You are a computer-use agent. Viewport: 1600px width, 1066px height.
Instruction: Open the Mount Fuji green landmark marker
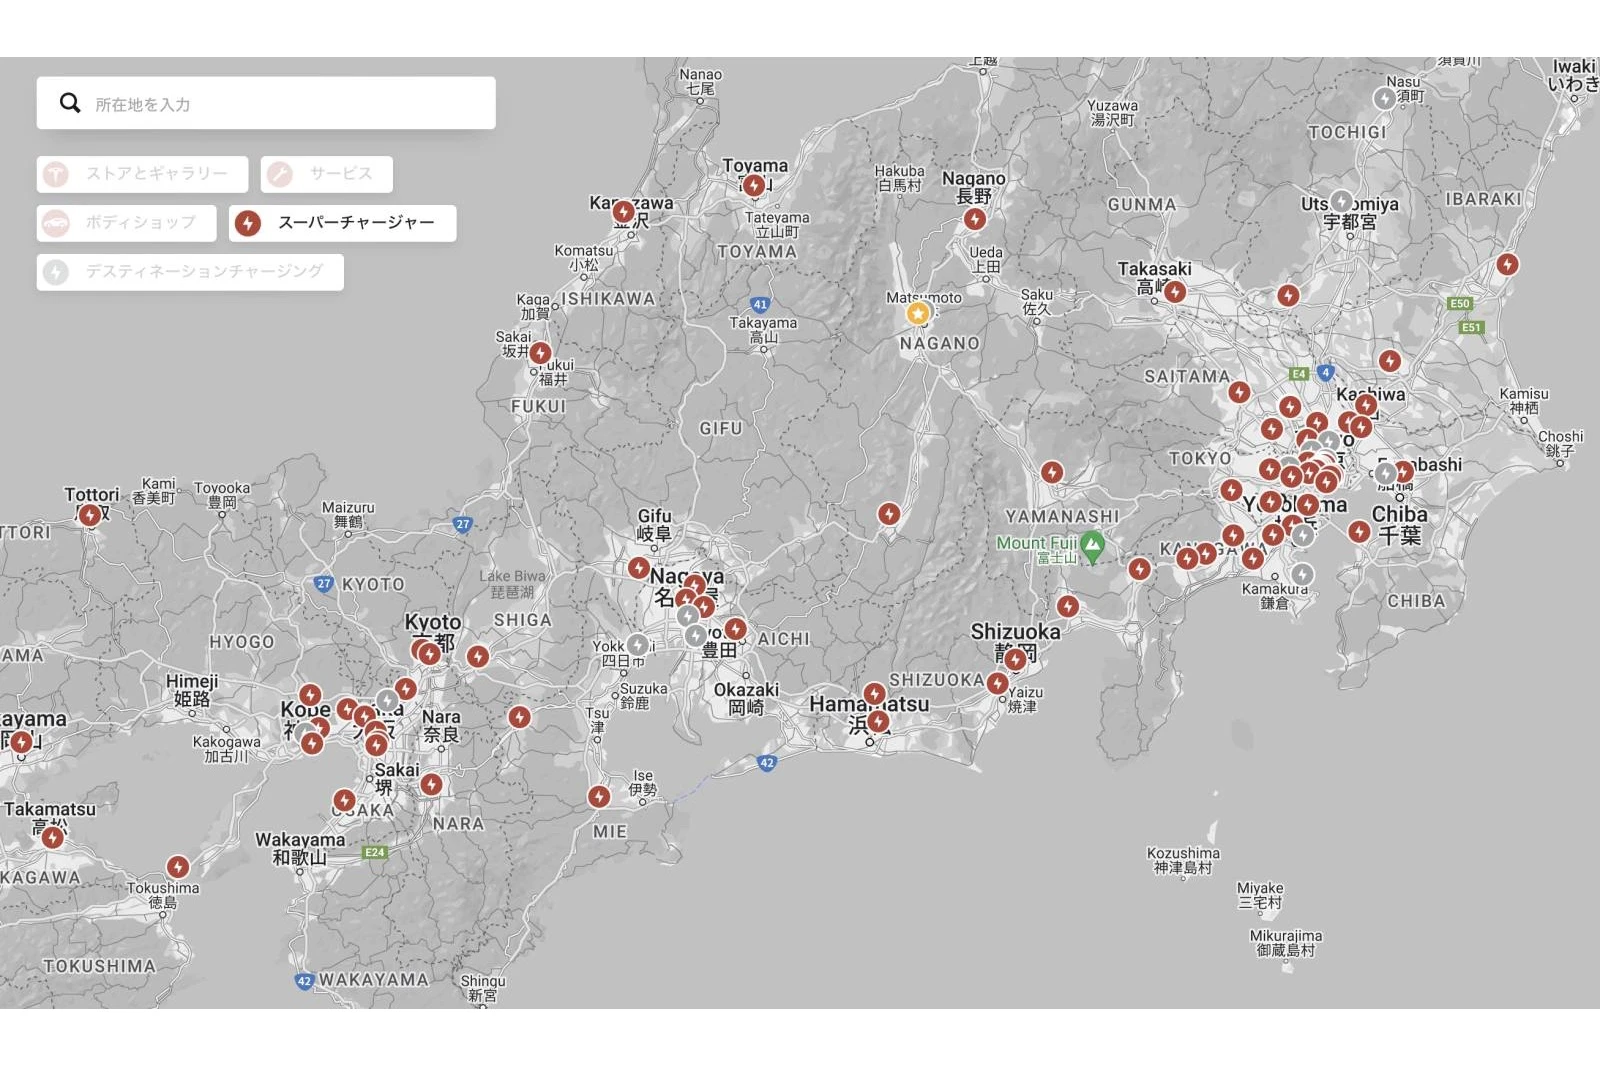point(1092,545)
